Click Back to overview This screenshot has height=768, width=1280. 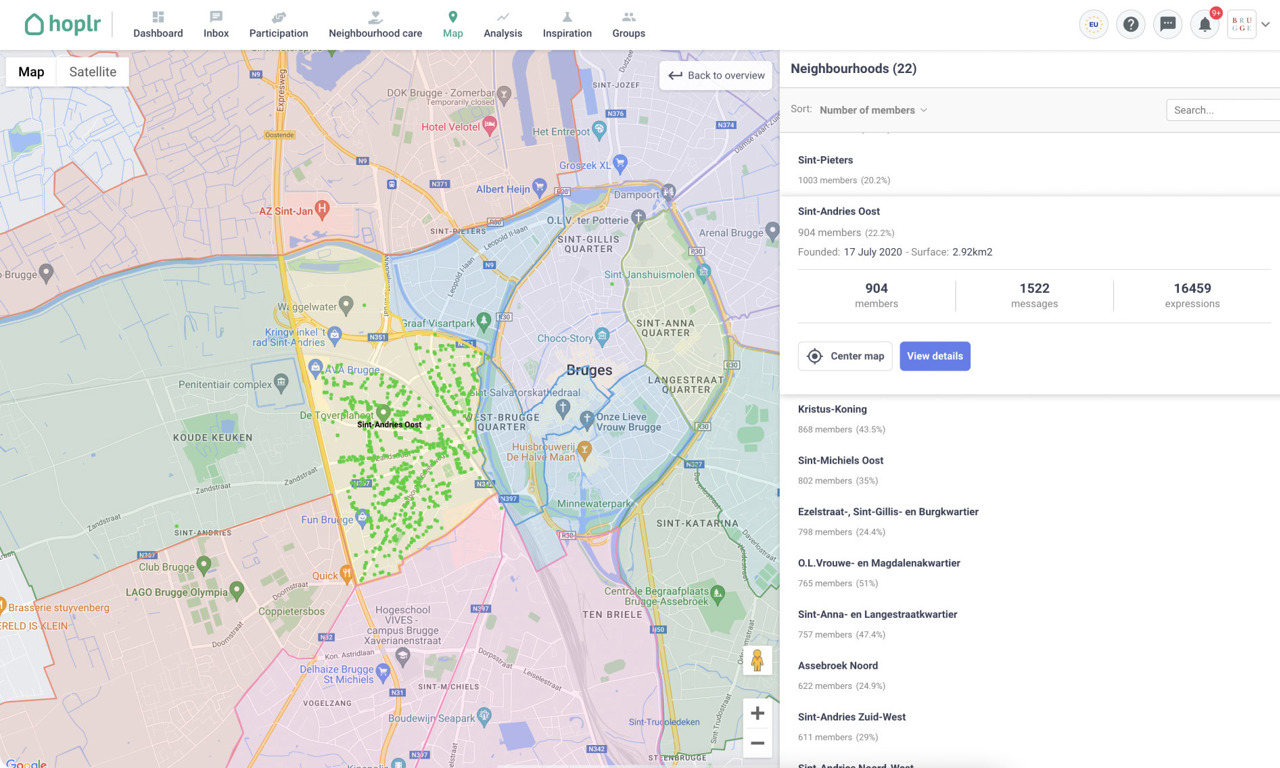[x=716, y=75]
